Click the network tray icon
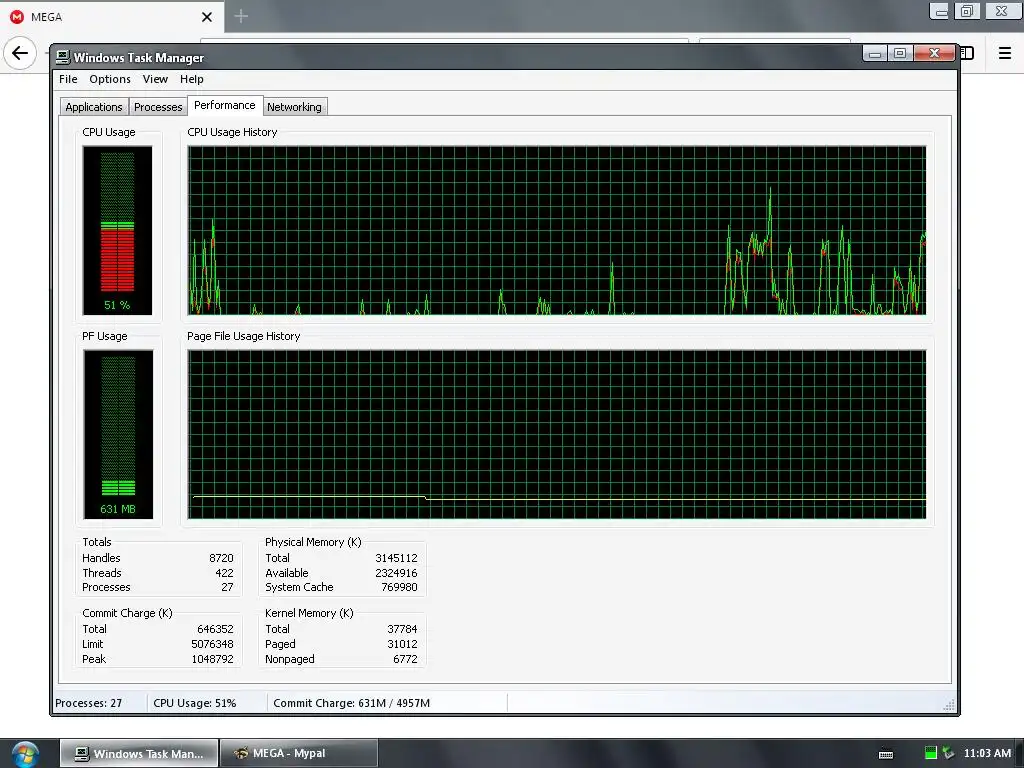 click(x=948, y=753)
